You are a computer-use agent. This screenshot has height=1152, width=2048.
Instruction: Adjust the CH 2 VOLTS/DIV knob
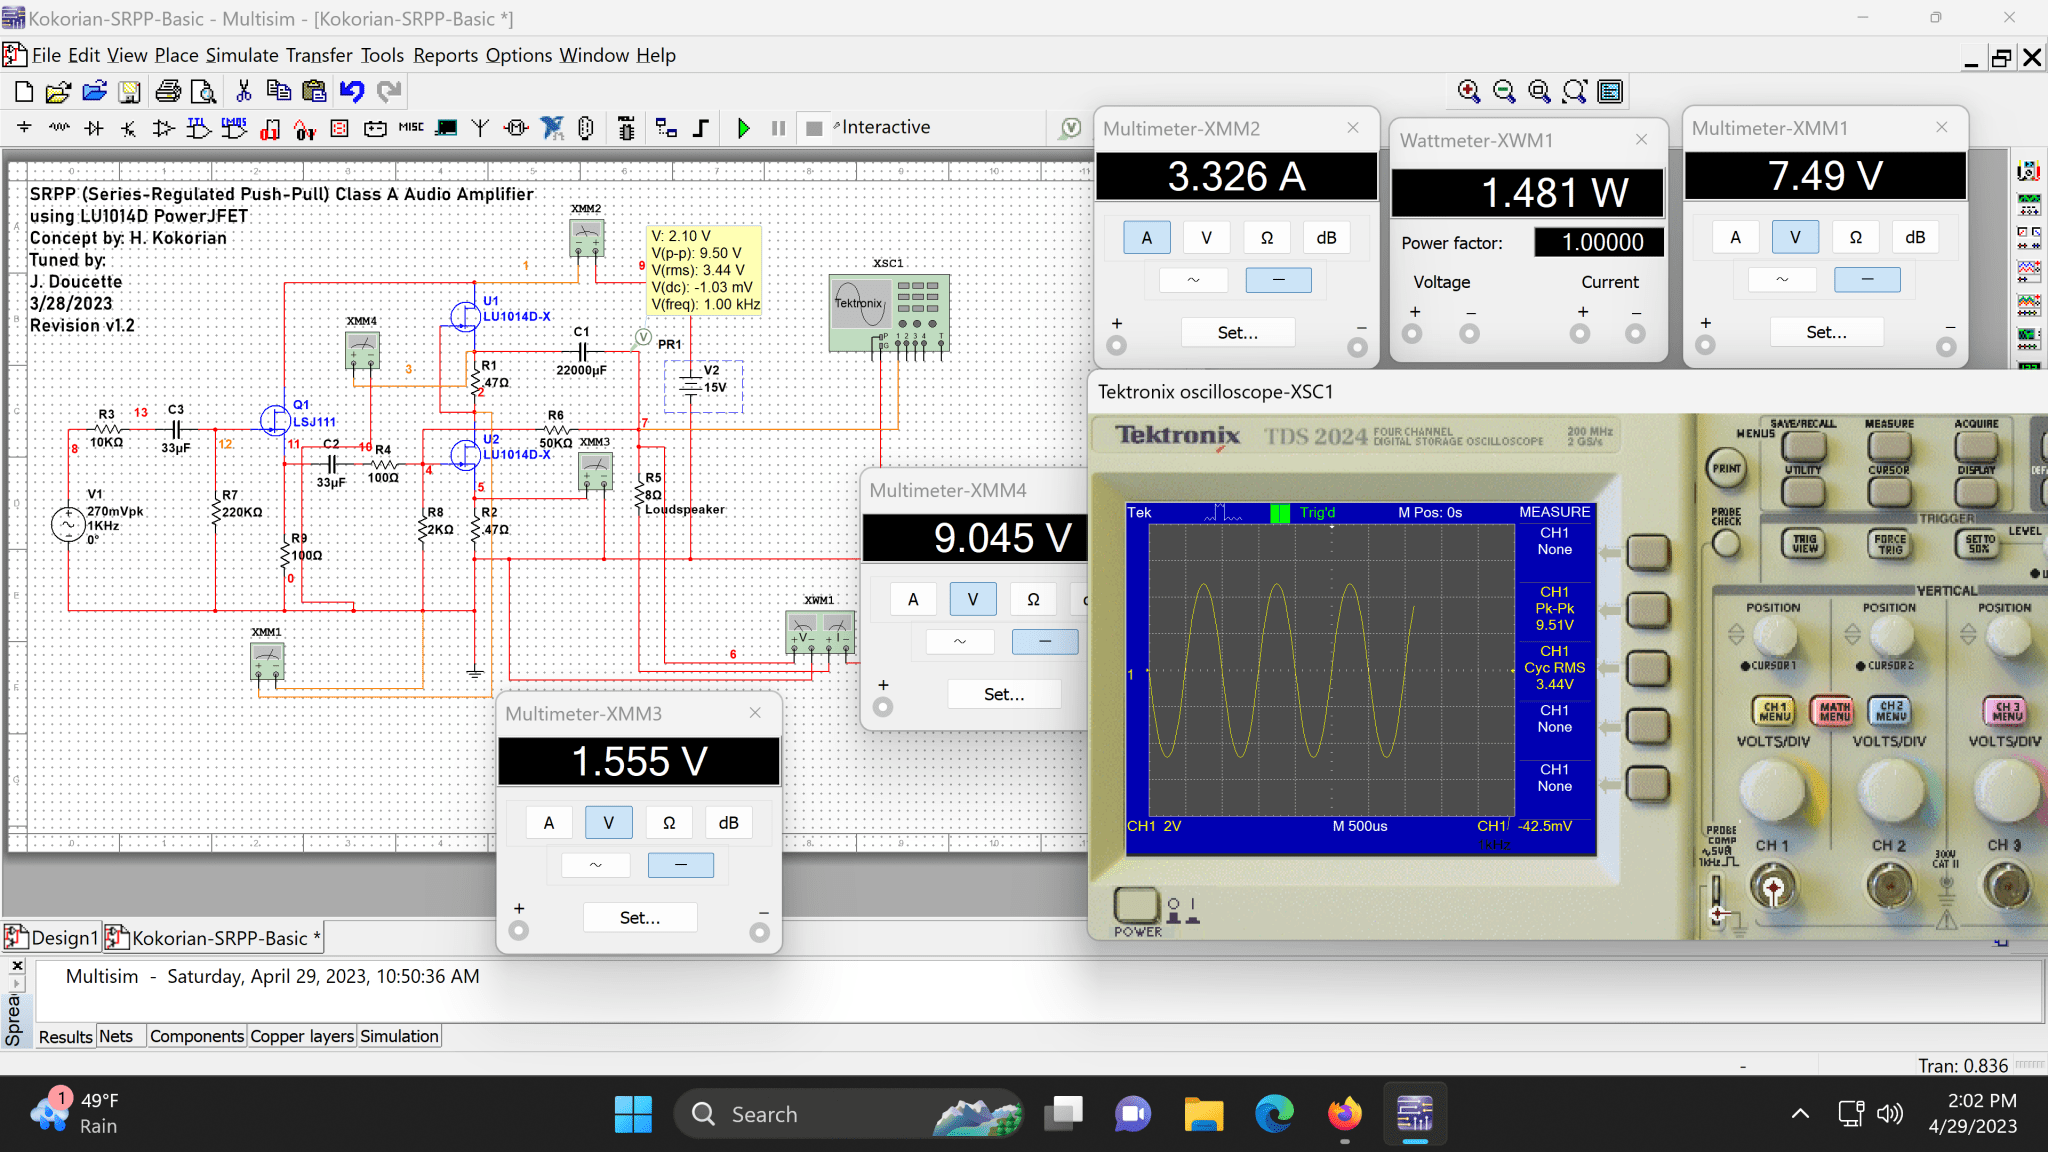(x=1889, y=790)
